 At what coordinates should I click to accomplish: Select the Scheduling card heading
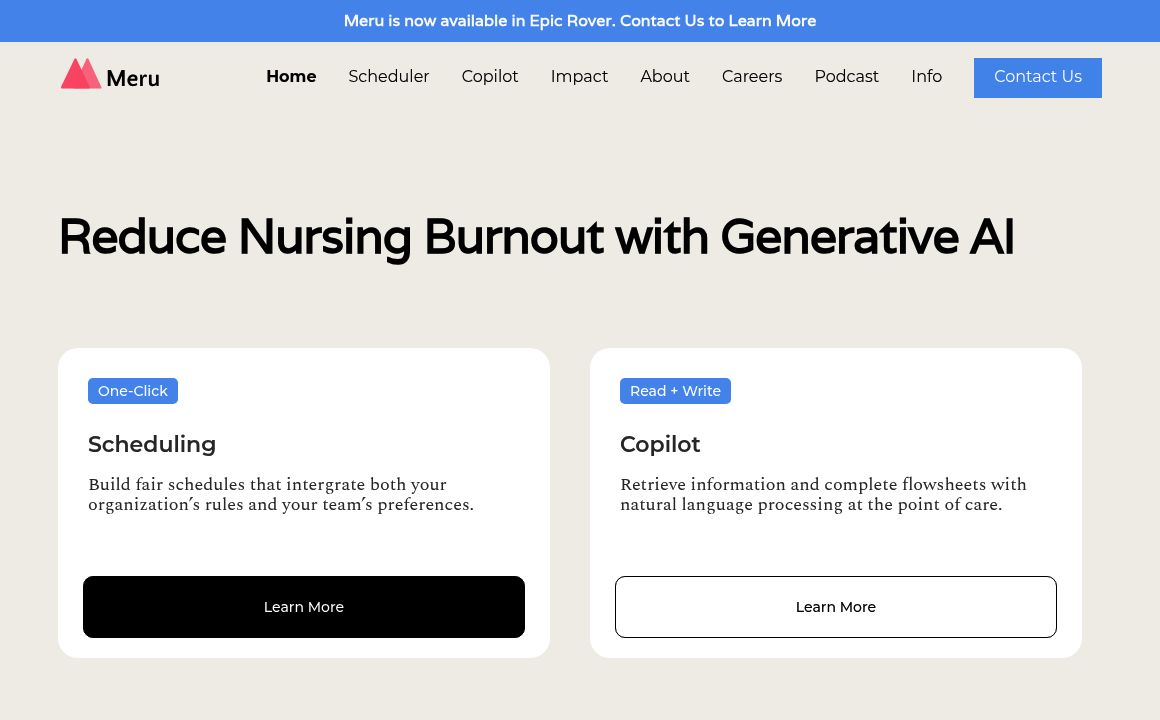[x=152, y=444]
